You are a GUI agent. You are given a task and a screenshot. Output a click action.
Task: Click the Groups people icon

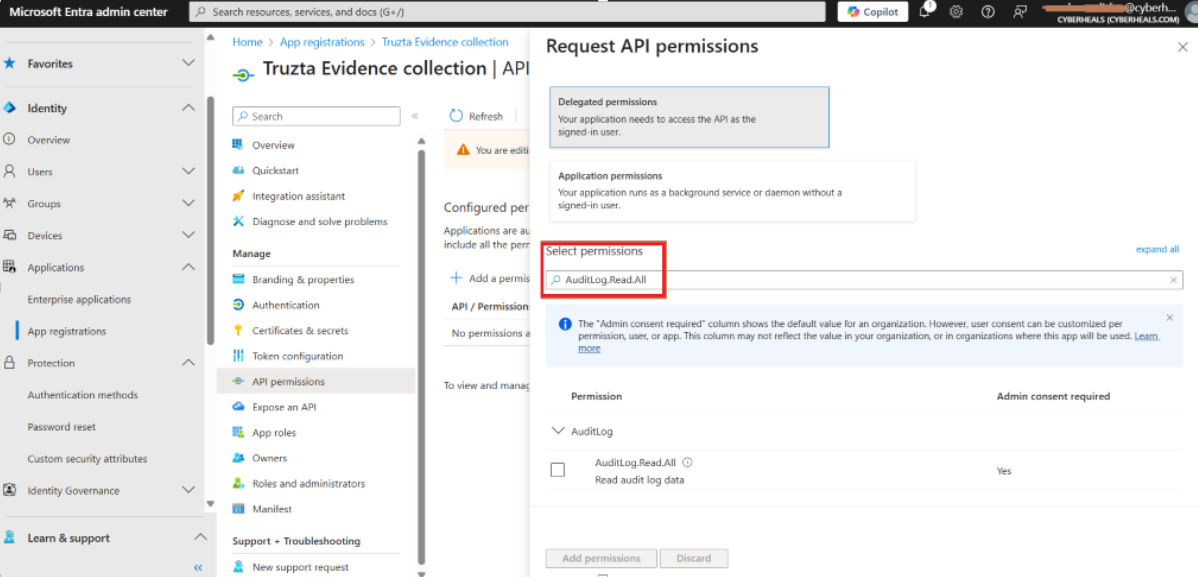click(9, 203)
